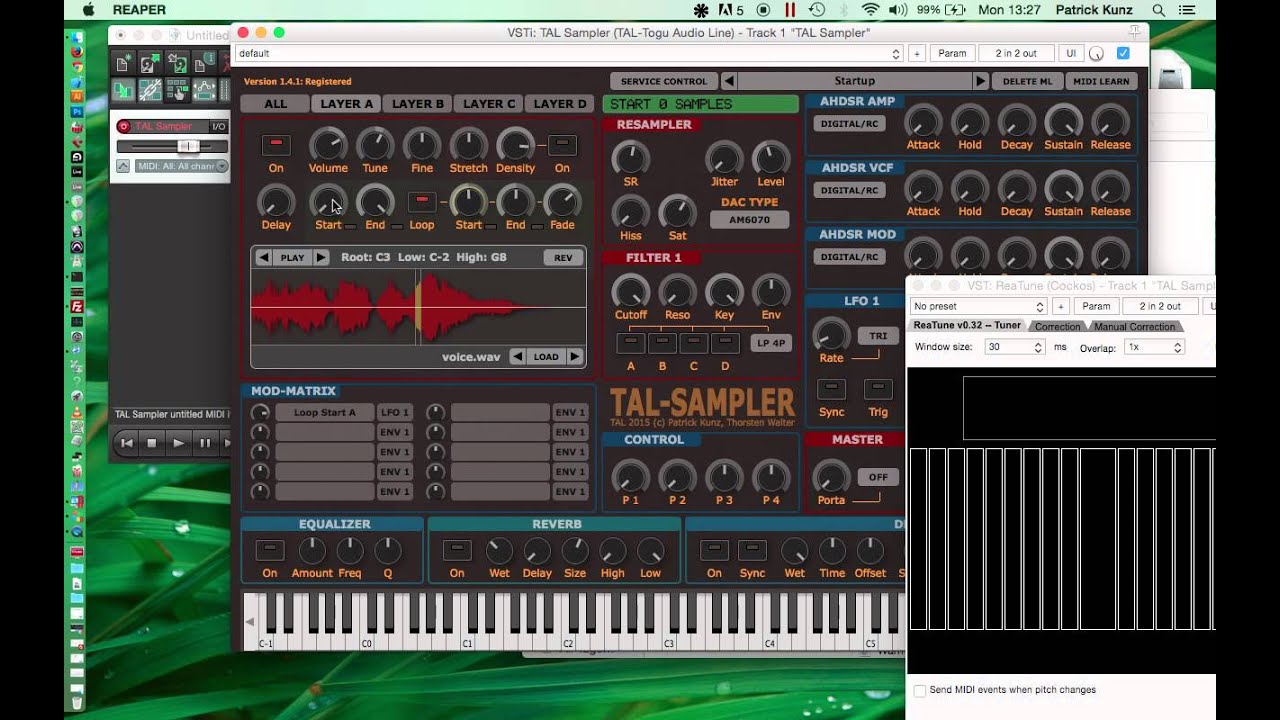Click the MIDI LEARN button
The height and width of the screenshot is (720, 1280).
coord(1100,81)
